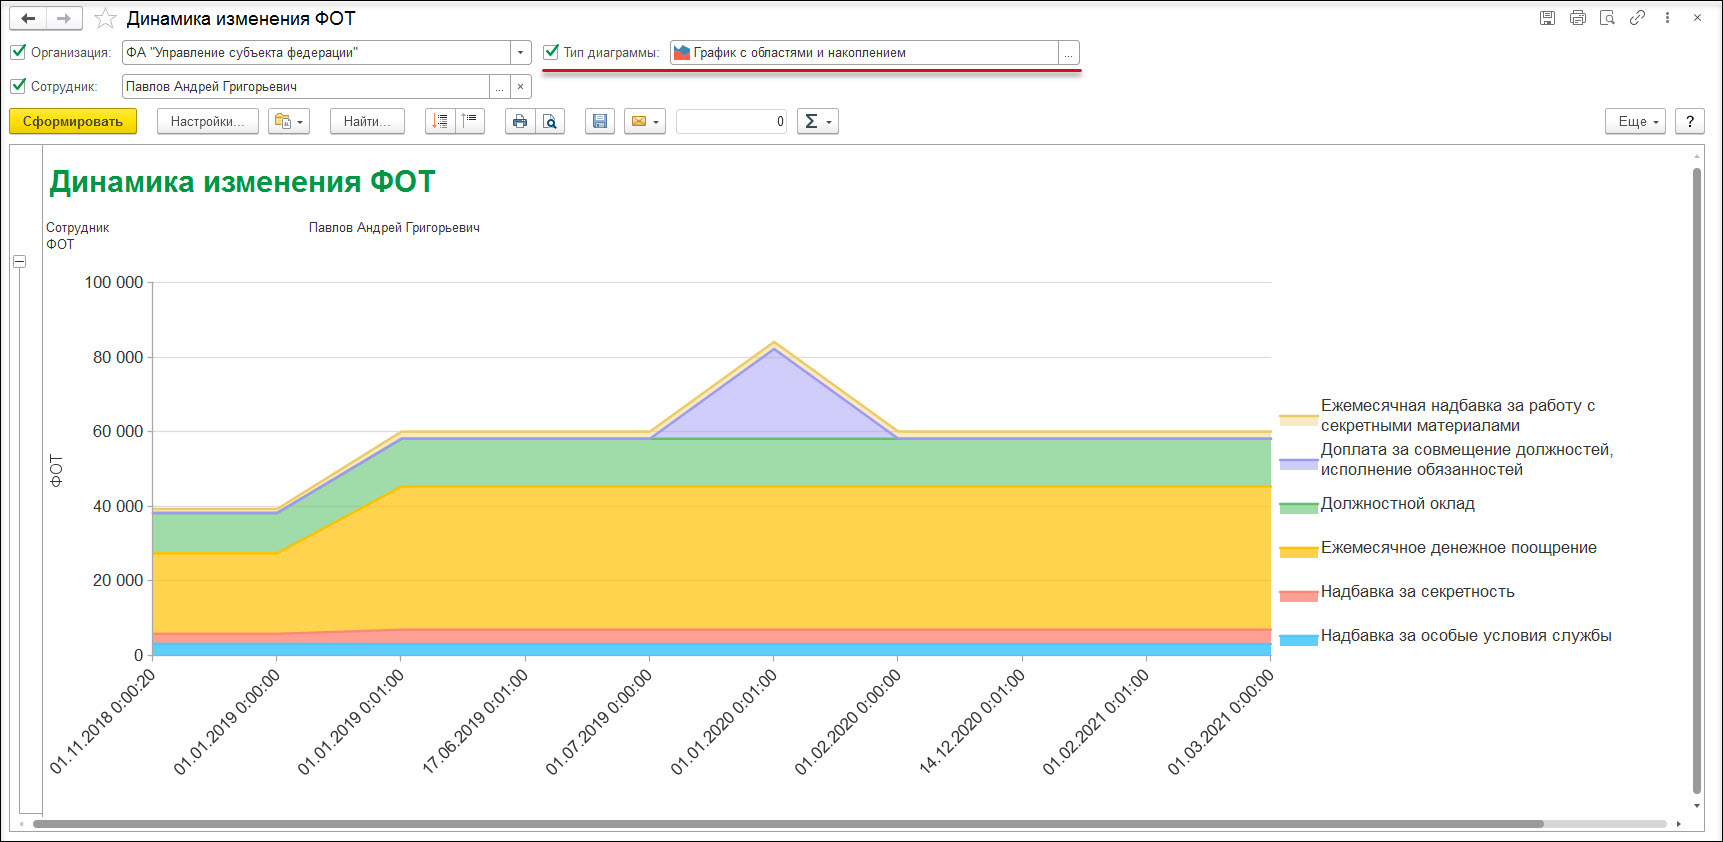Click the legend text Должностной оклад
The image size is (1723, 842).
coord(1397,504)
